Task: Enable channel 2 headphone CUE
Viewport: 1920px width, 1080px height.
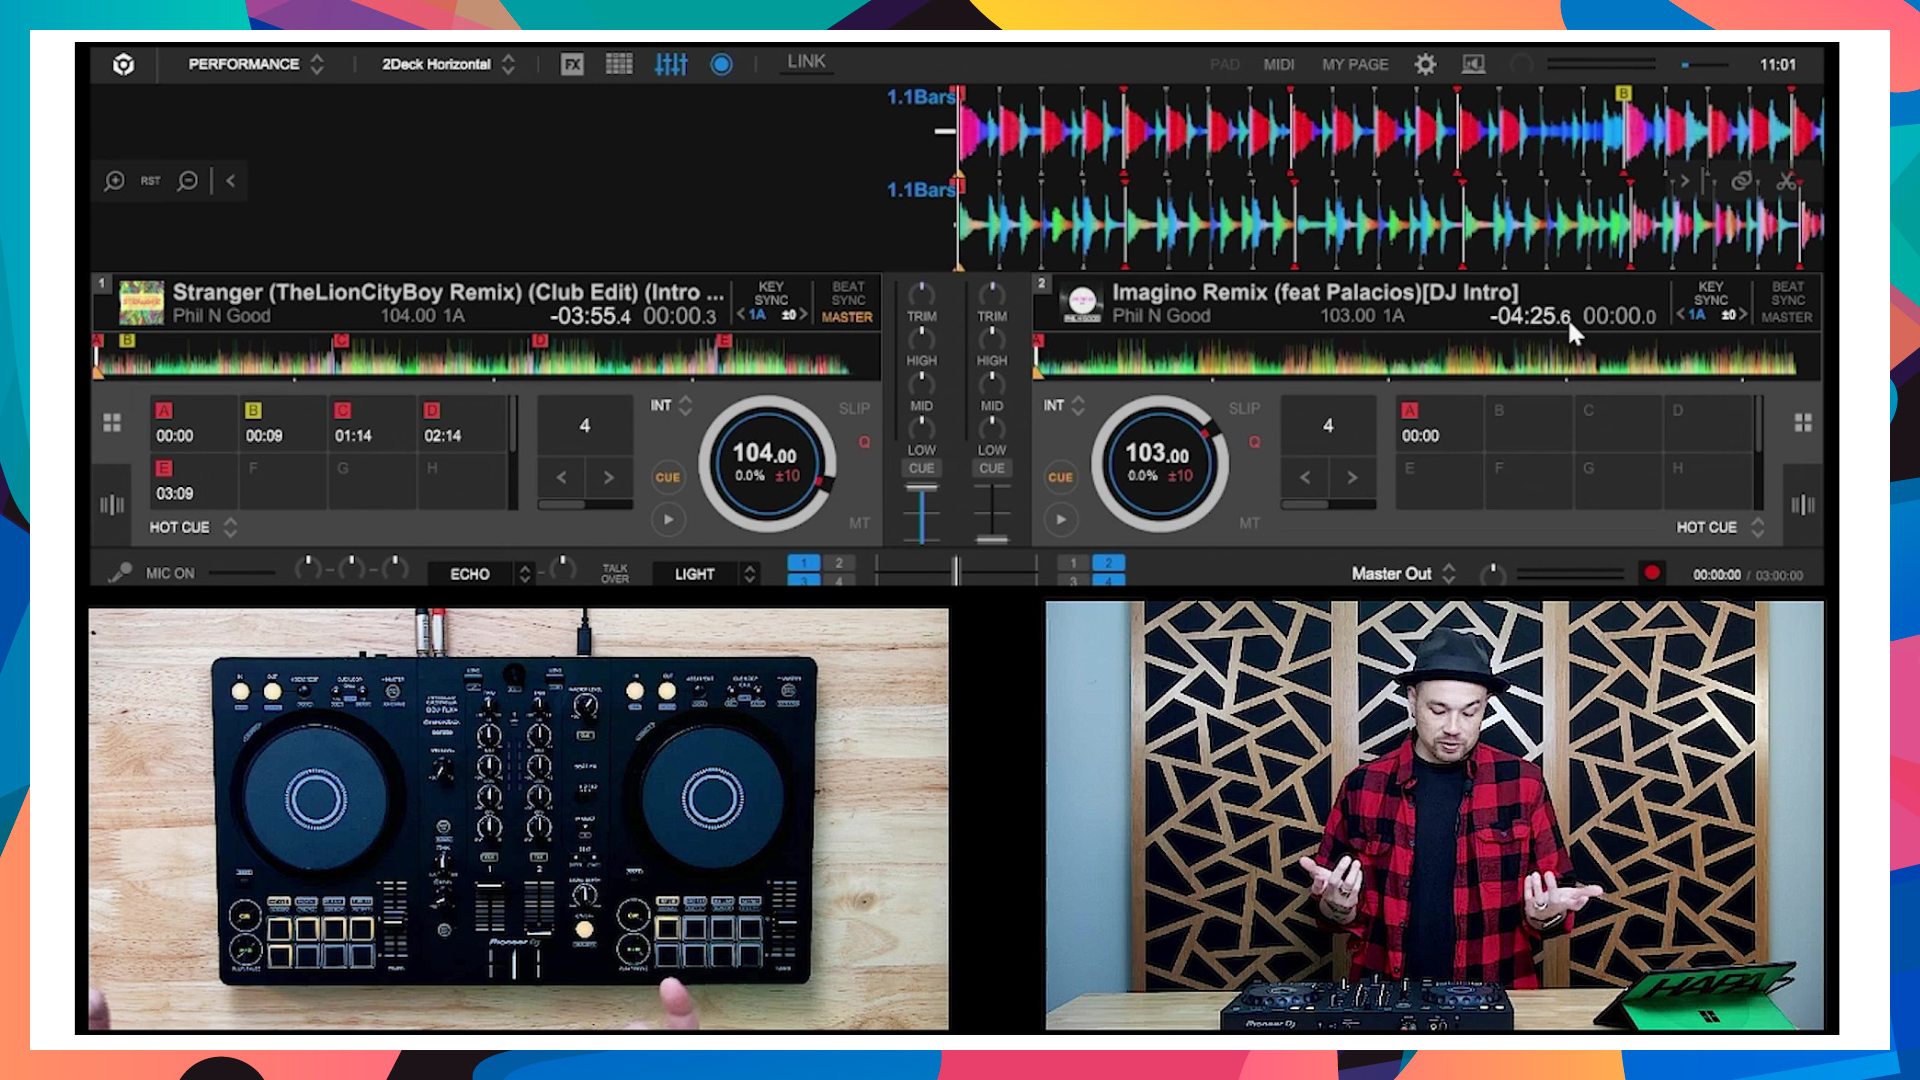Action: click(991, 468)
